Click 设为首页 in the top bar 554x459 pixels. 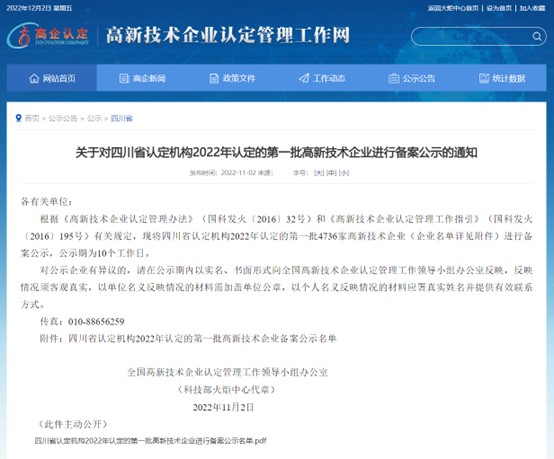[x=499, y=8]
